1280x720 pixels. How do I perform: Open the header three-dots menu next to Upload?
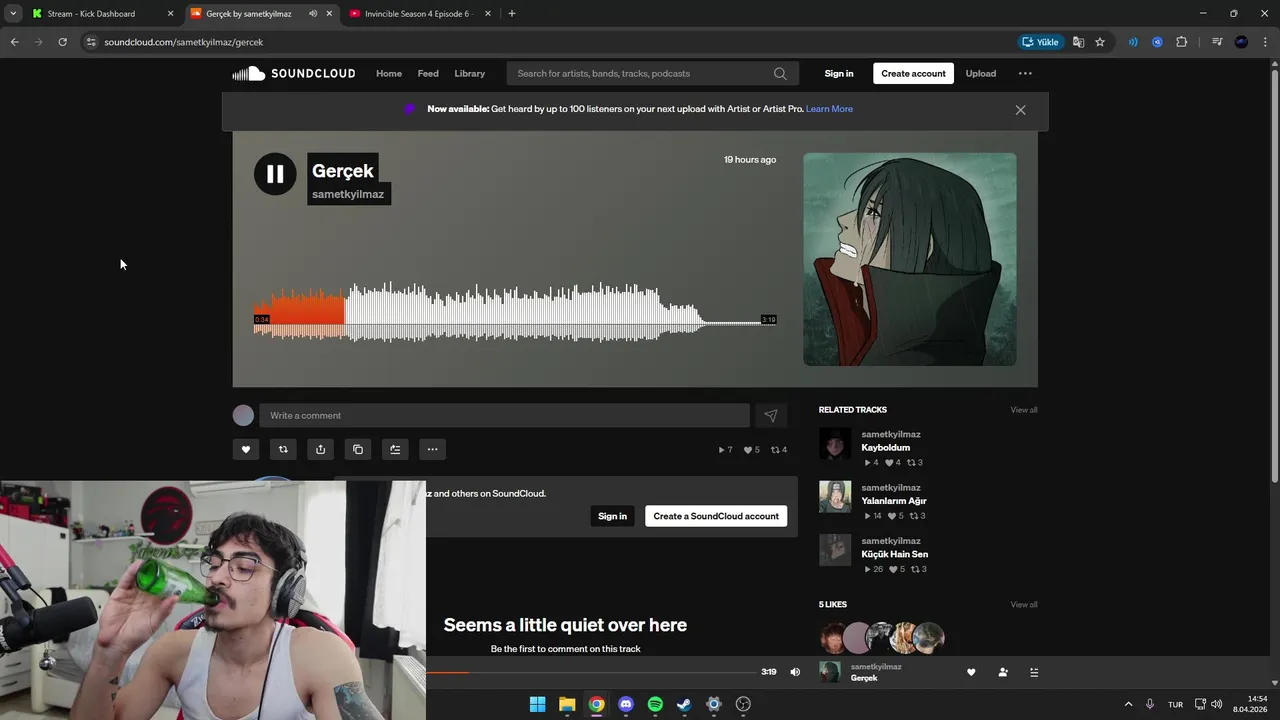pos(1025,73)
